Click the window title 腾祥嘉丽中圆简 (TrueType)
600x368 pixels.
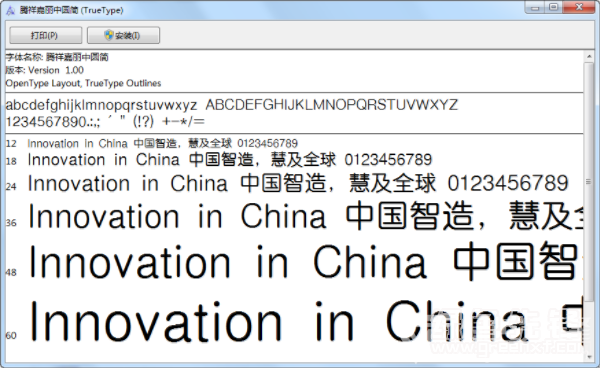click(x=72, y=10)
